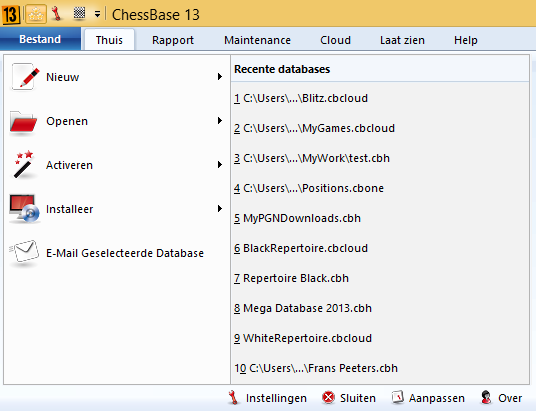536x411 pixels.
Task: Click the monitor and disc Installeer icon
Action: click(24, 209)
